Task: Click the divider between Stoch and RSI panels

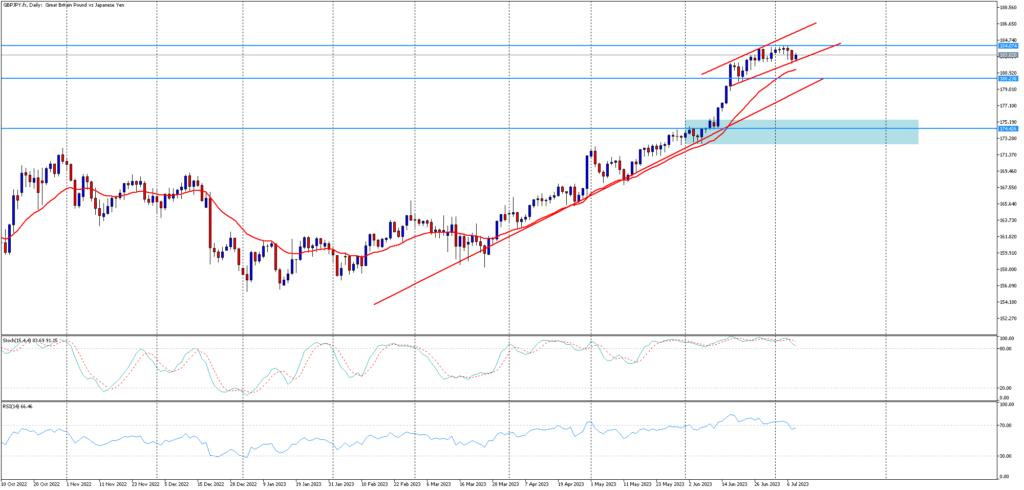Action: [500, 402]
